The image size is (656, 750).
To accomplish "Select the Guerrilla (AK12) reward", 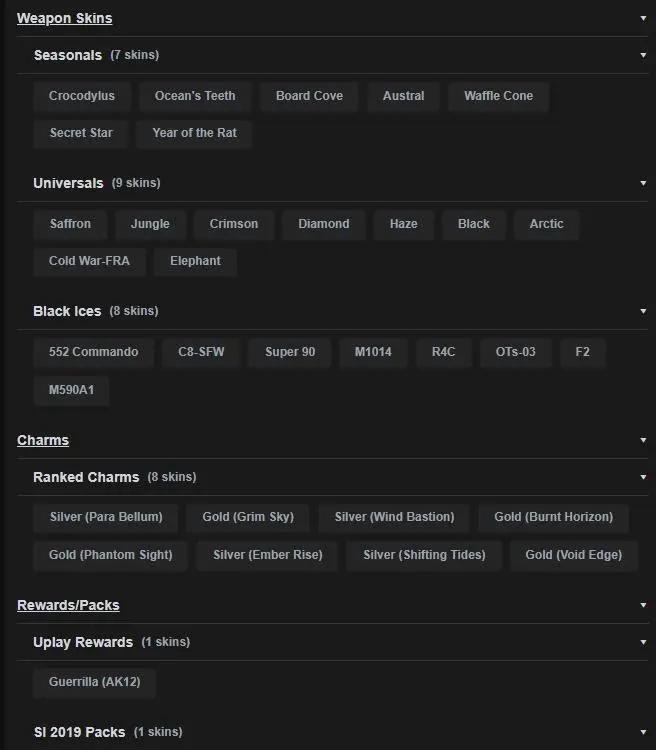I will click(94, 683).
